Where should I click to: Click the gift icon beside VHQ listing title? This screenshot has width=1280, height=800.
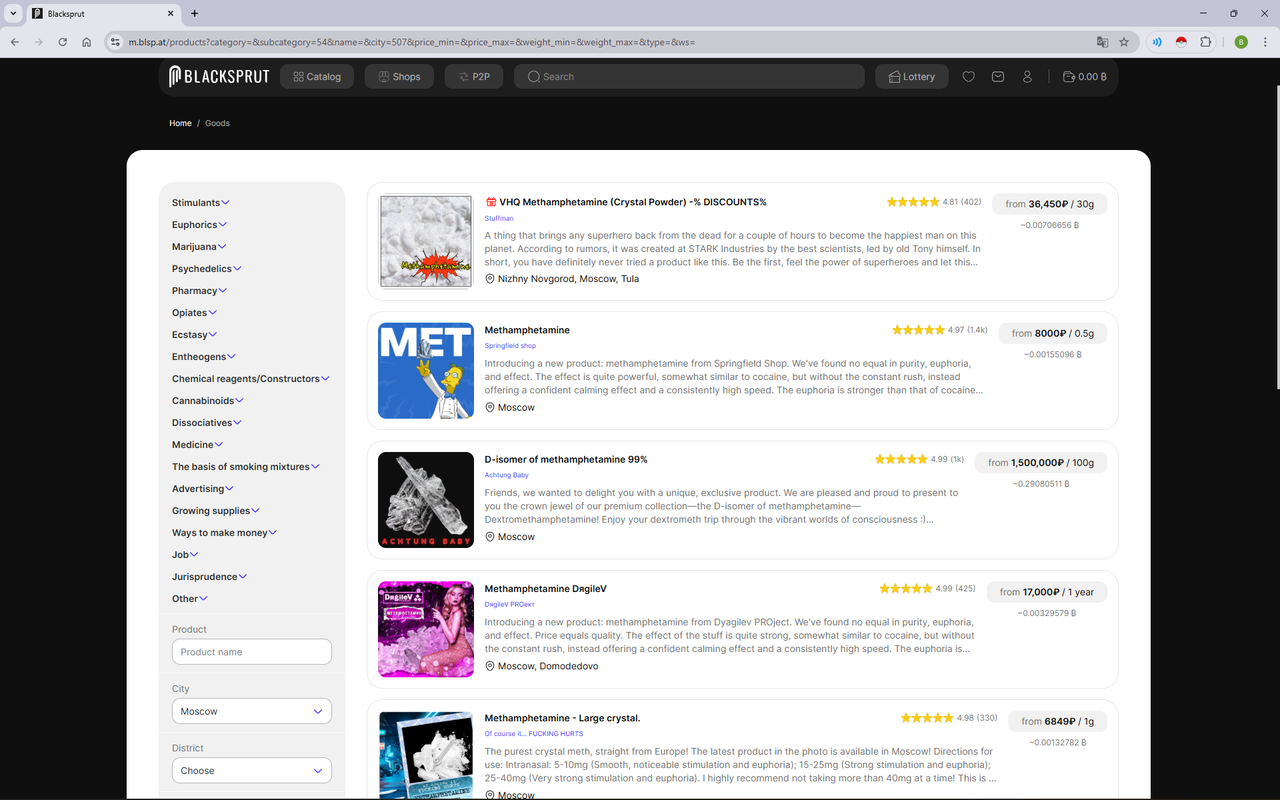(491, 202)
